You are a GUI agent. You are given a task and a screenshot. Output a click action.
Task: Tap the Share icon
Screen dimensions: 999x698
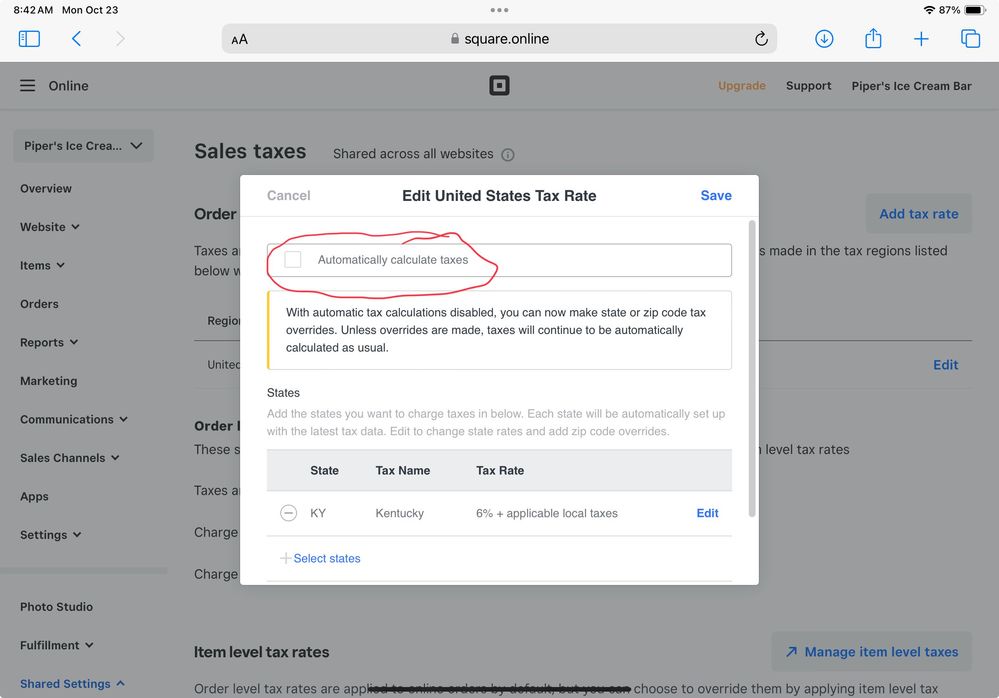[873, 39]
